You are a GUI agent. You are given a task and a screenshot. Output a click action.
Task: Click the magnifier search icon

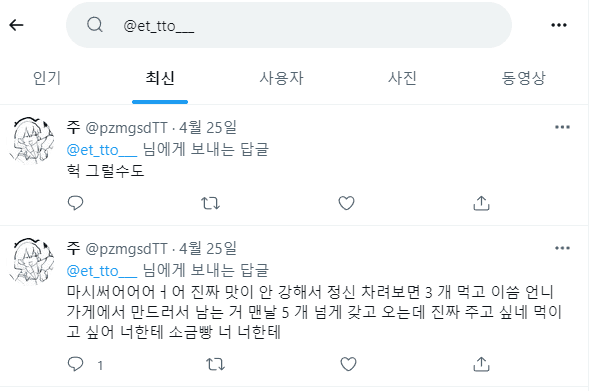(x=95, y=25)
